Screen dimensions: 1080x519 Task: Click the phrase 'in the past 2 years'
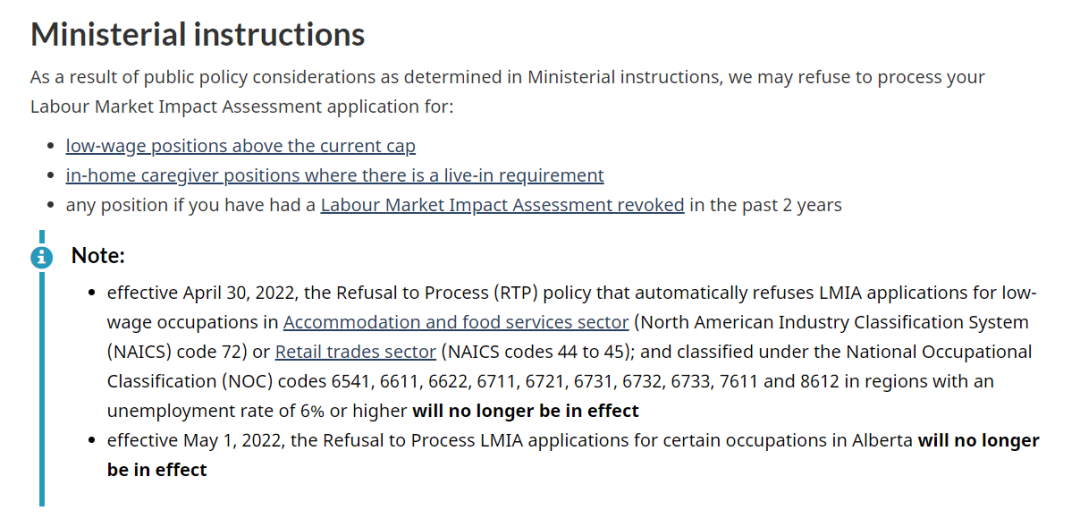point(765,205)
